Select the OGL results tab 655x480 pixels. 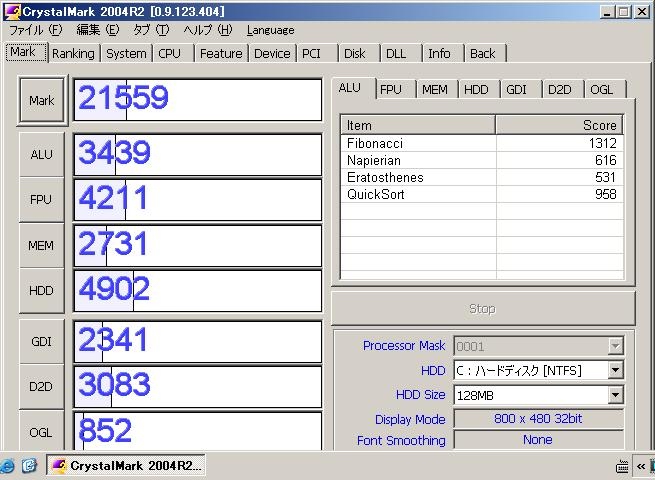[x=601, y=89]
